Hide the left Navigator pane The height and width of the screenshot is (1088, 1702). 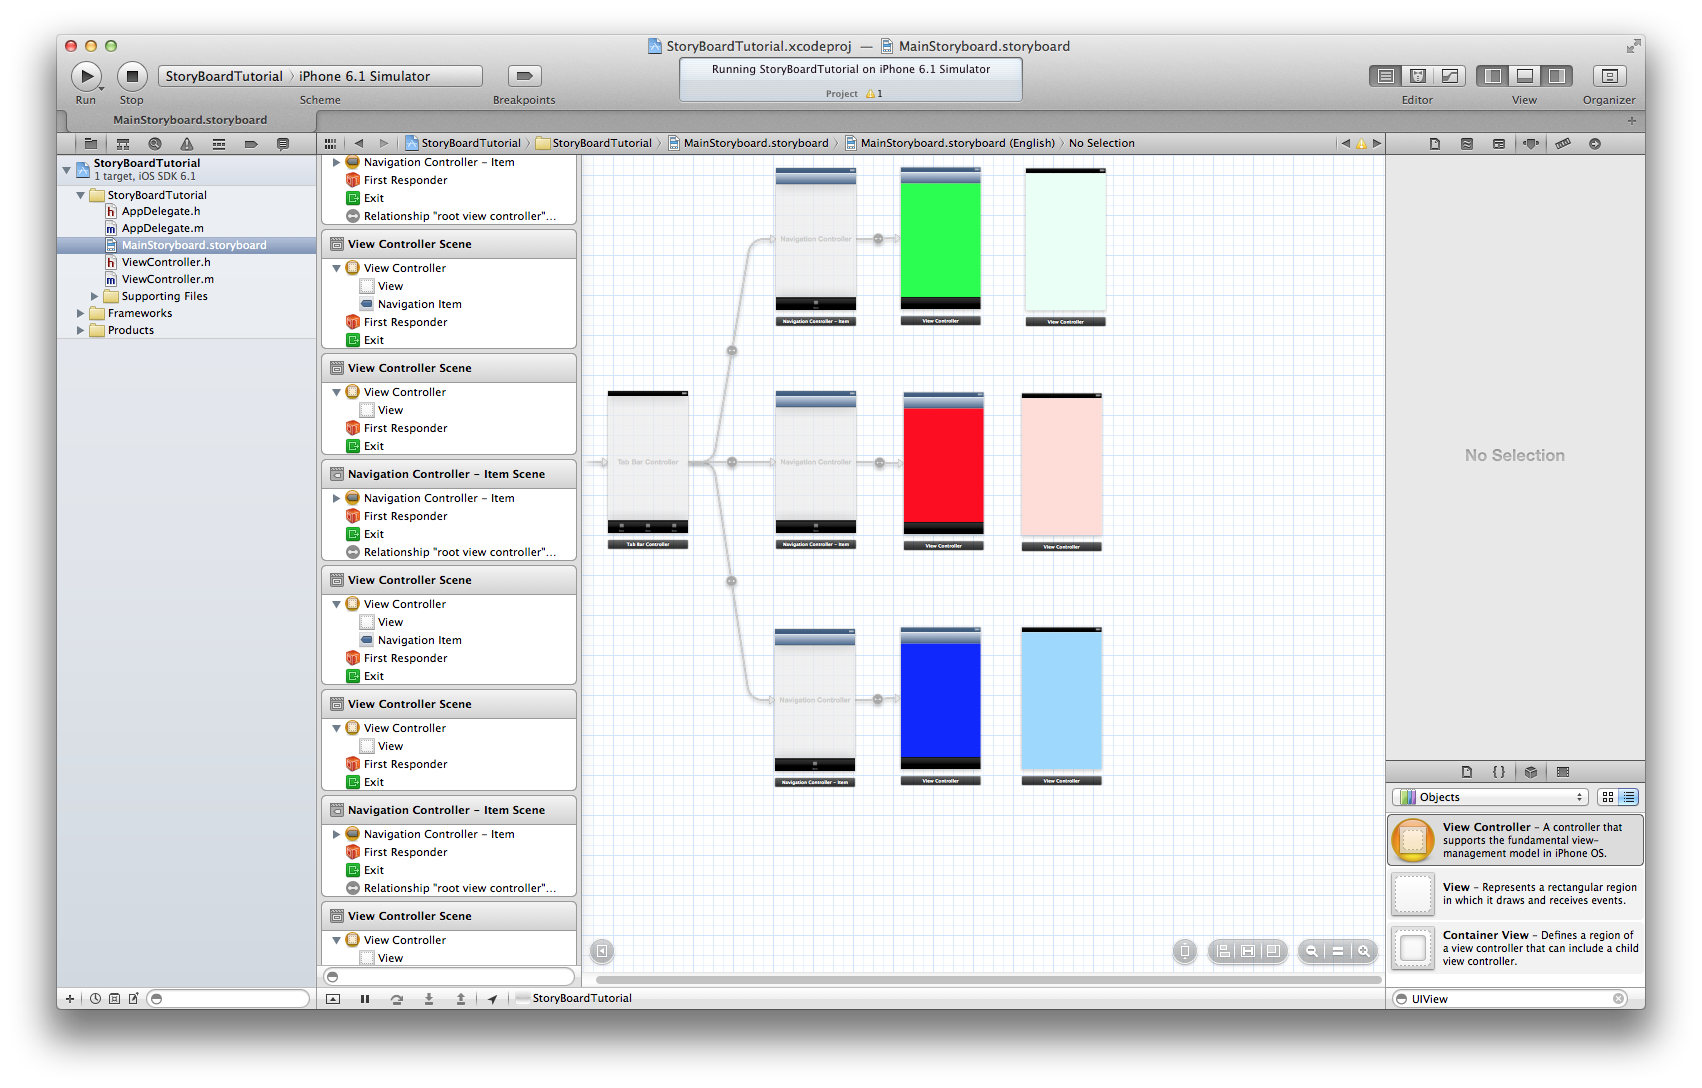point(1493,76)
